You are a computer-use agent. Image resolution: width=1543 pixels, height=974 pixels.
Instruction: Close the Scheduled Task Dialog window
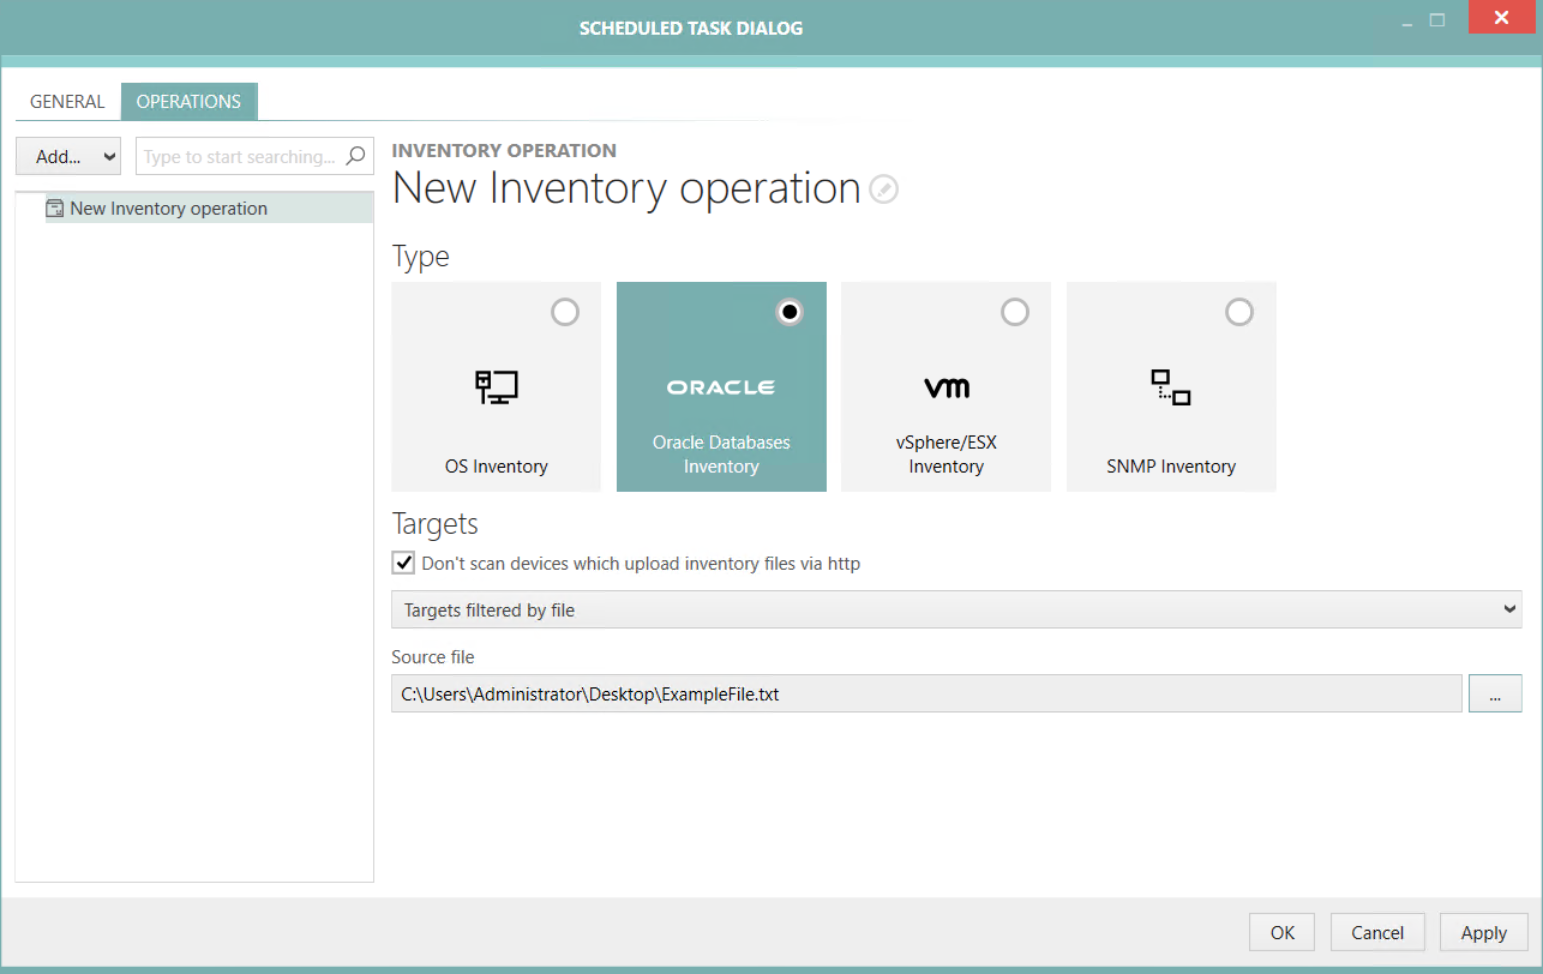click(x=1501, y=17)
